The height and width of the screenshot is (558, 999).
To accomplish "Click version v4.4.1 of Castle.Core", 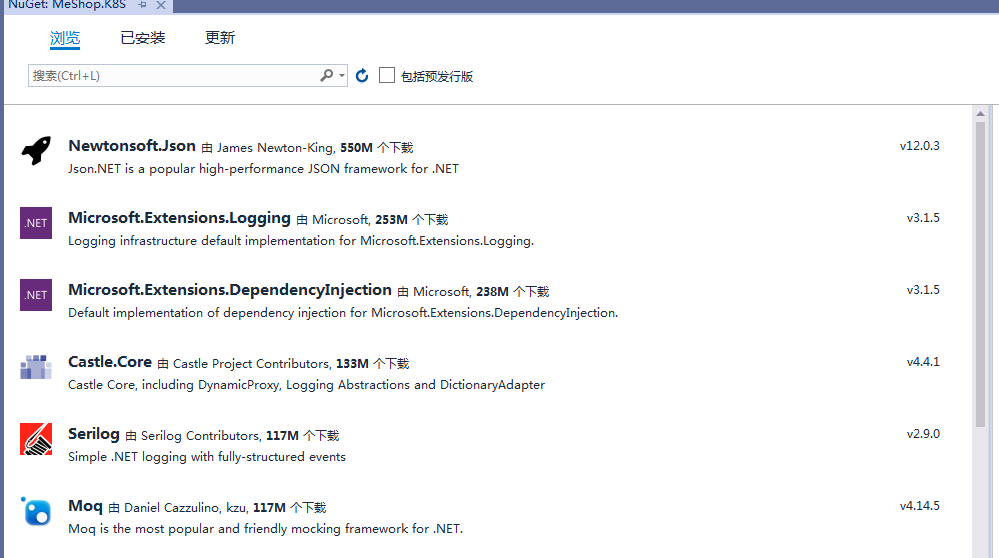I will point(923,362).
